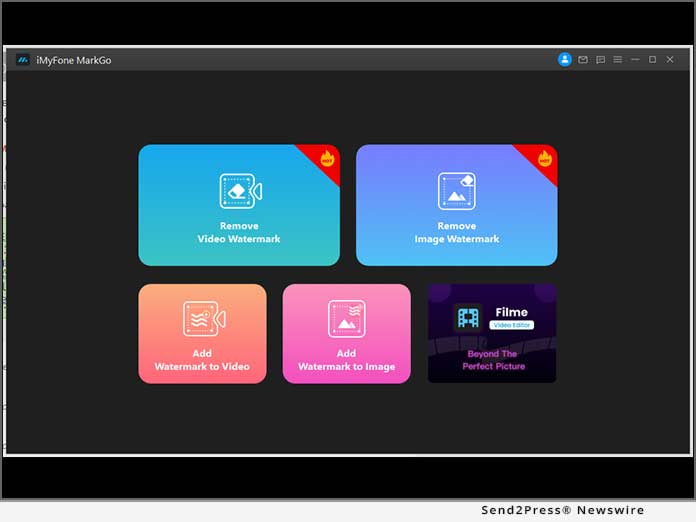The width and height of the screenshot is (696, 522).
Task: Click the Filme film-strip icon
Action: (467, 318)
